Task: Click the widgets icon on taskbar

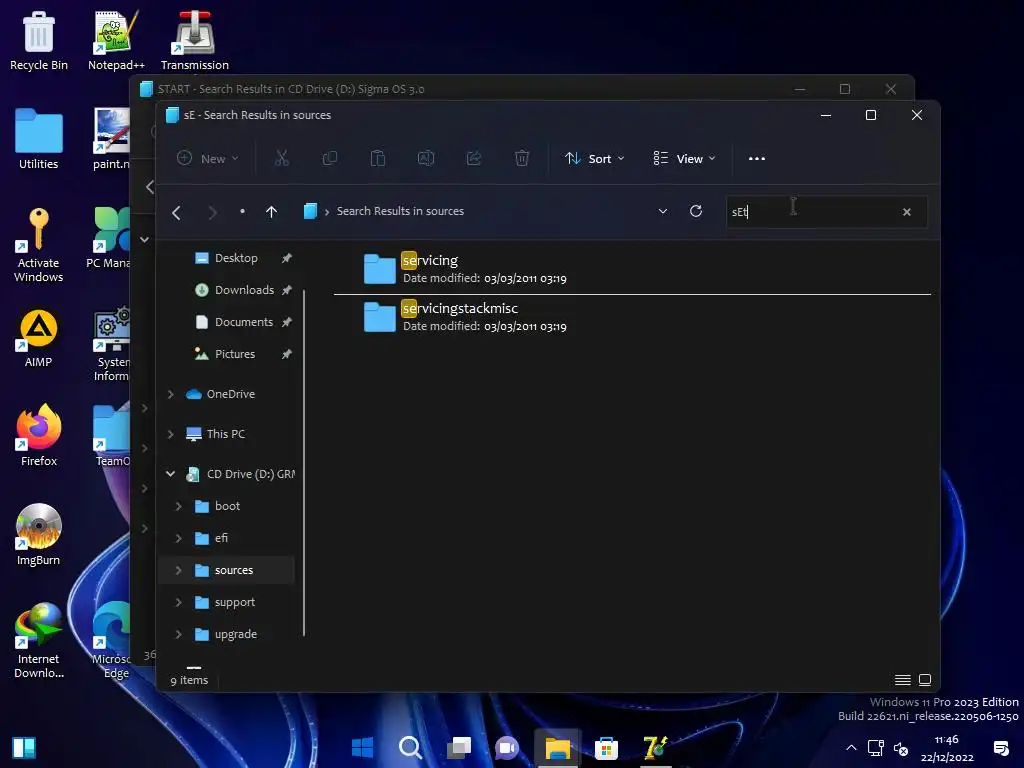Action: click(x=24, y=748)
